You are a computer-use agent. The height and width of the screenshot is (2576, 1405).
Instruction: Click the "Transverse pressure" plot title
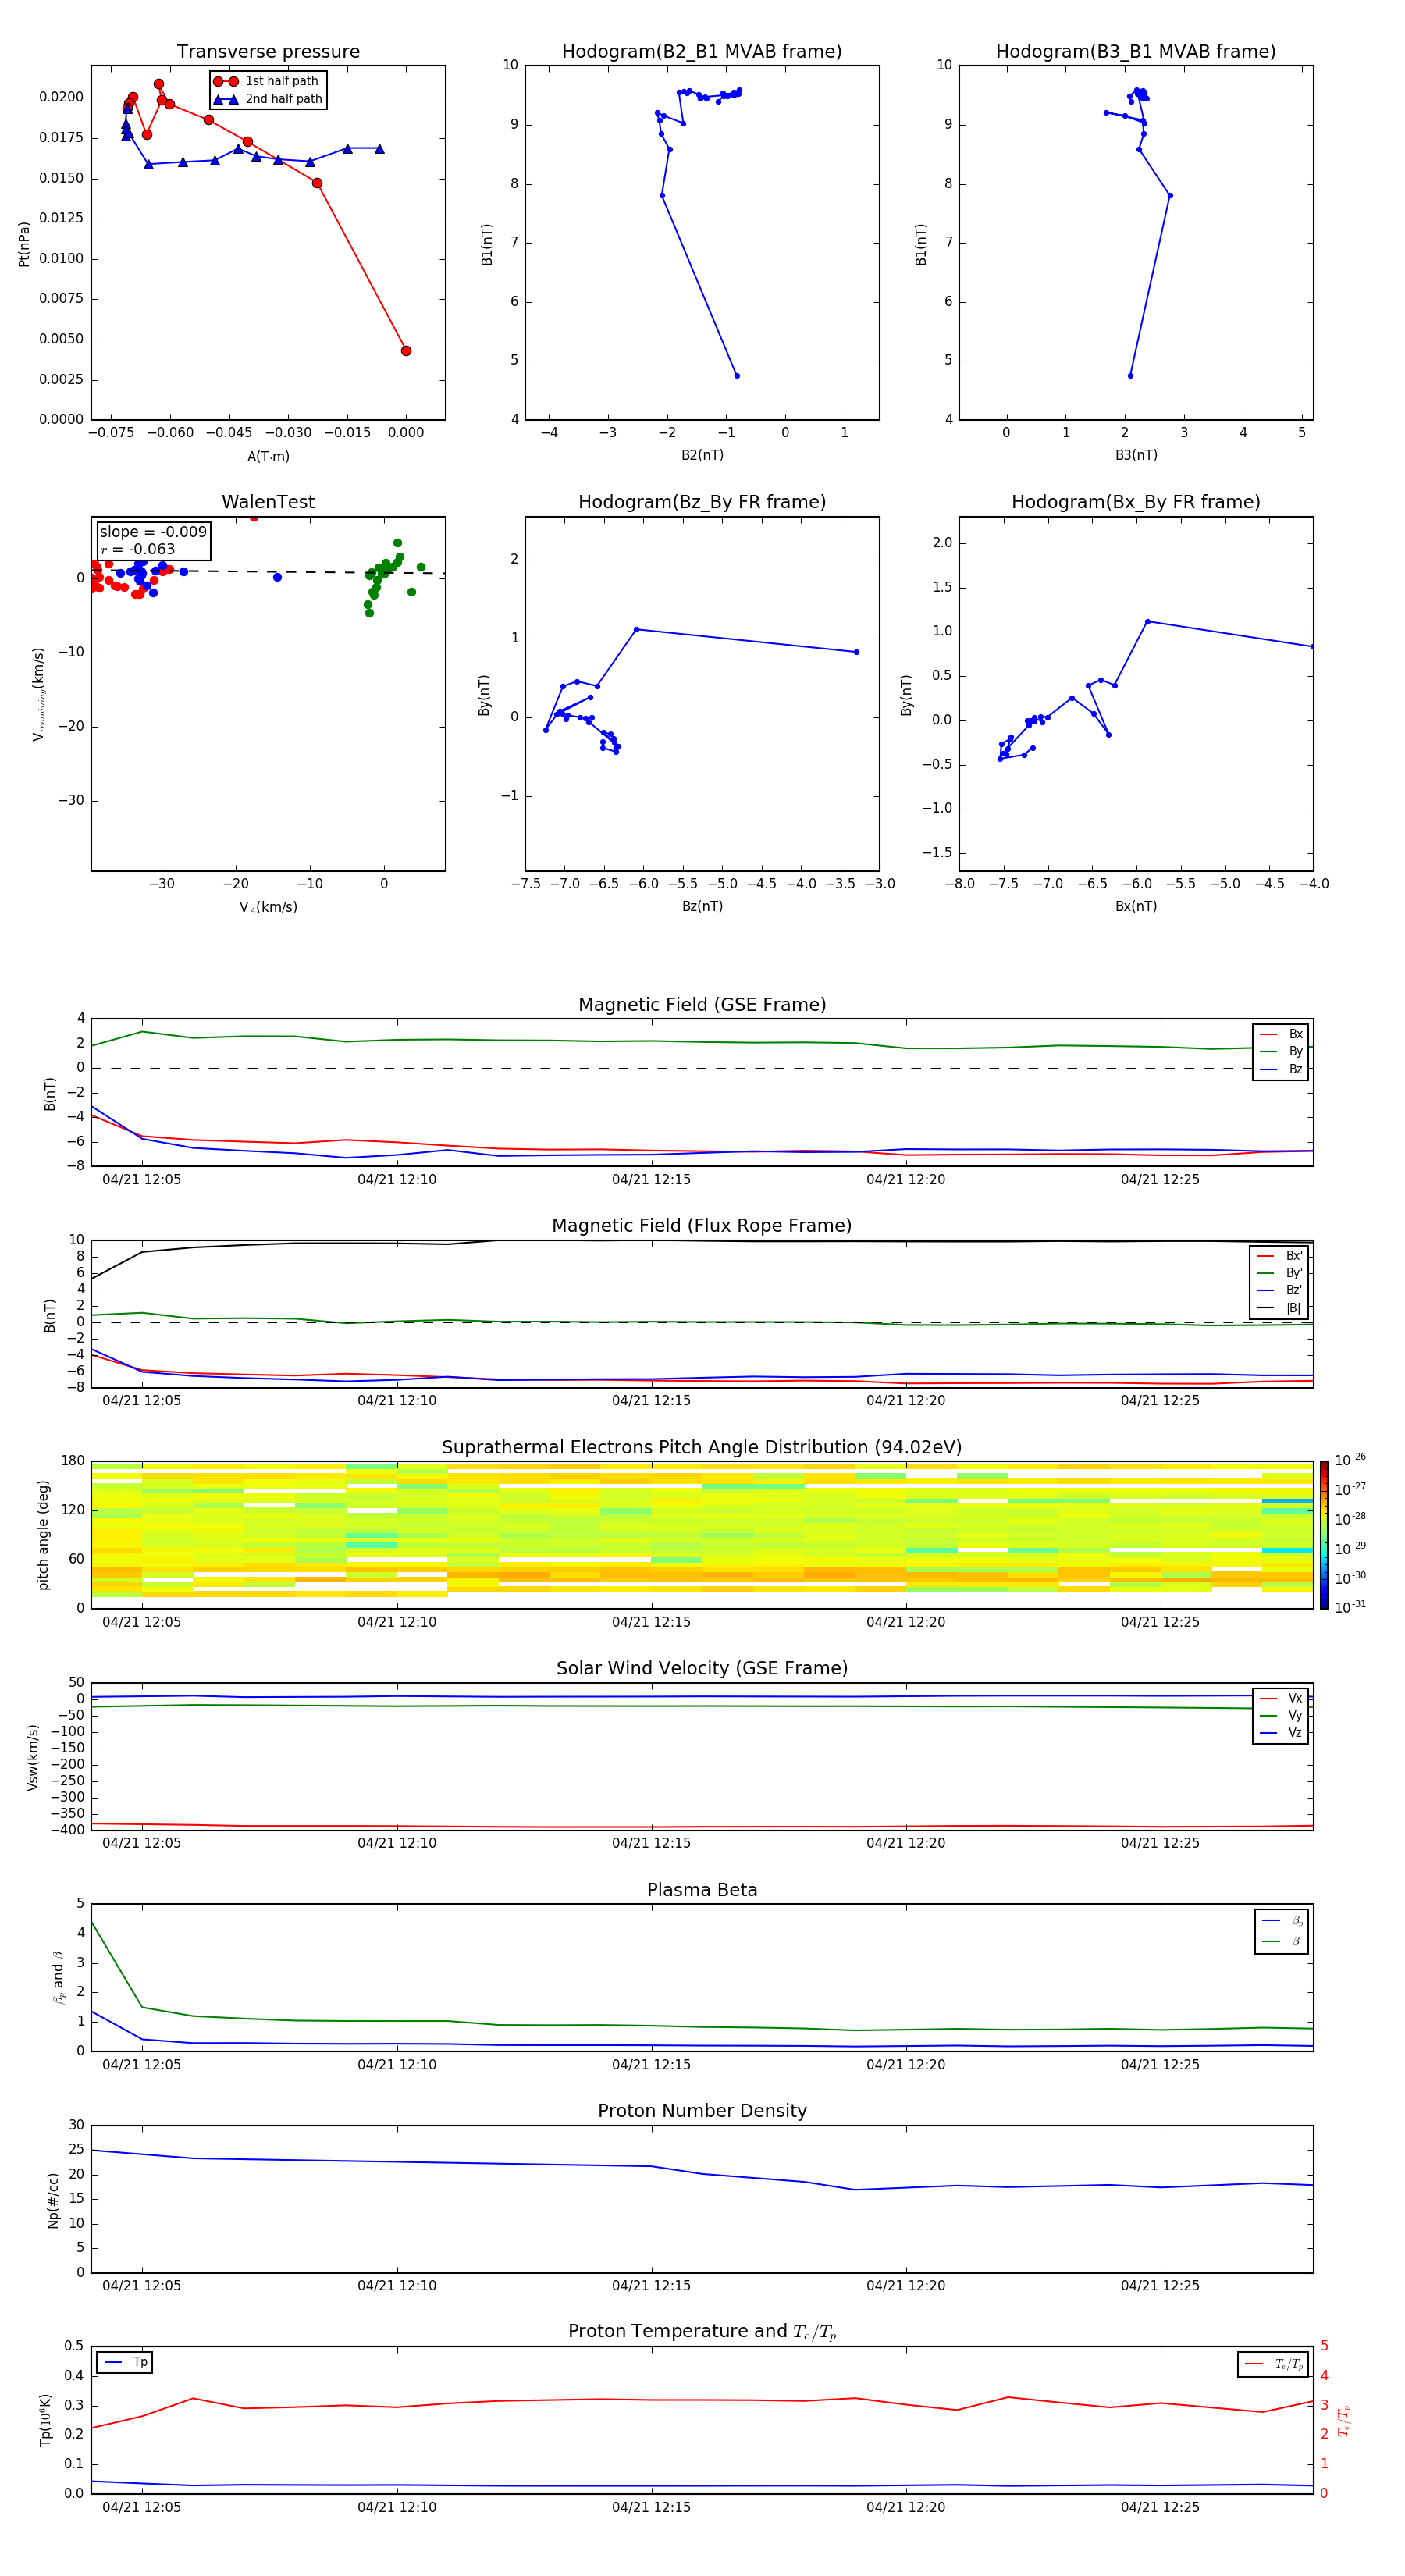[x=268, y=52]
